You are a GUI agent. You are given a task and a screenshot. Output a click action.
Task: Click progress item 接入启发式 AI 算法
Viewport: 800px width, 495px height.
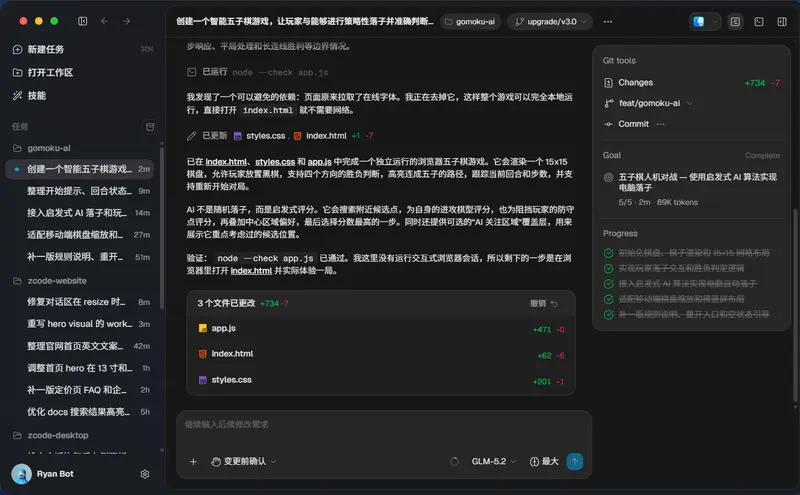tap(680, 284)
